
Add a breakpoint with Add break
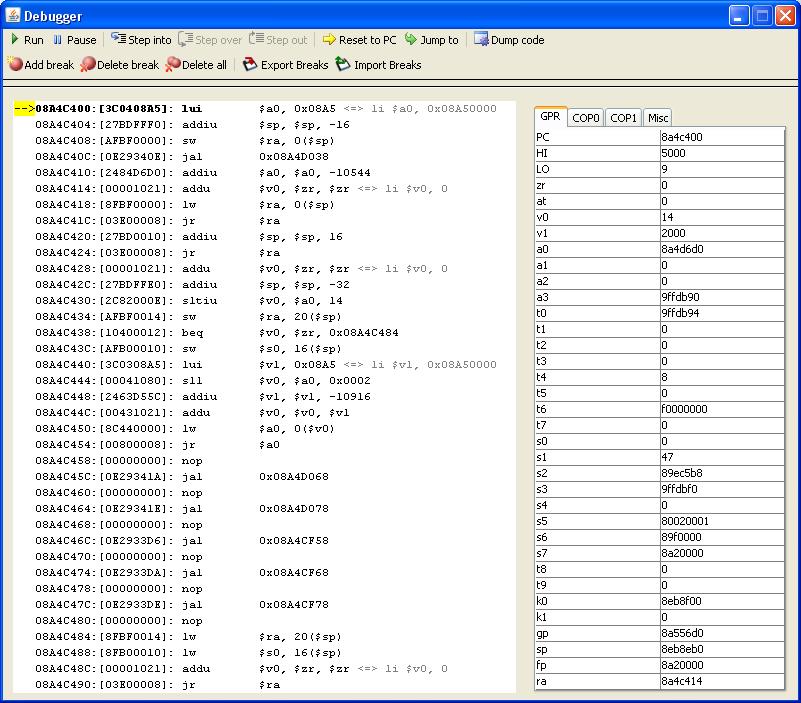pos(41,65)
